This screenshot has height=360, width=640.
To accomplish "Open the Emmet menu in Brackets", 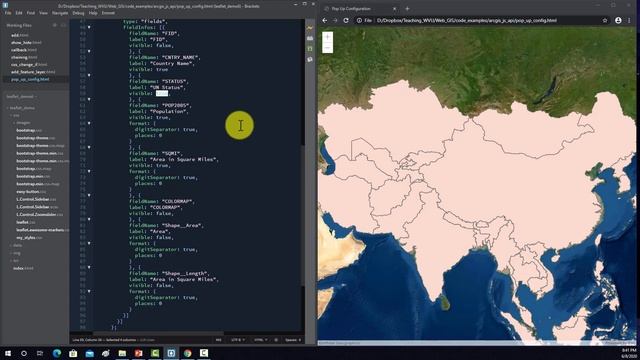I will 108,13.
